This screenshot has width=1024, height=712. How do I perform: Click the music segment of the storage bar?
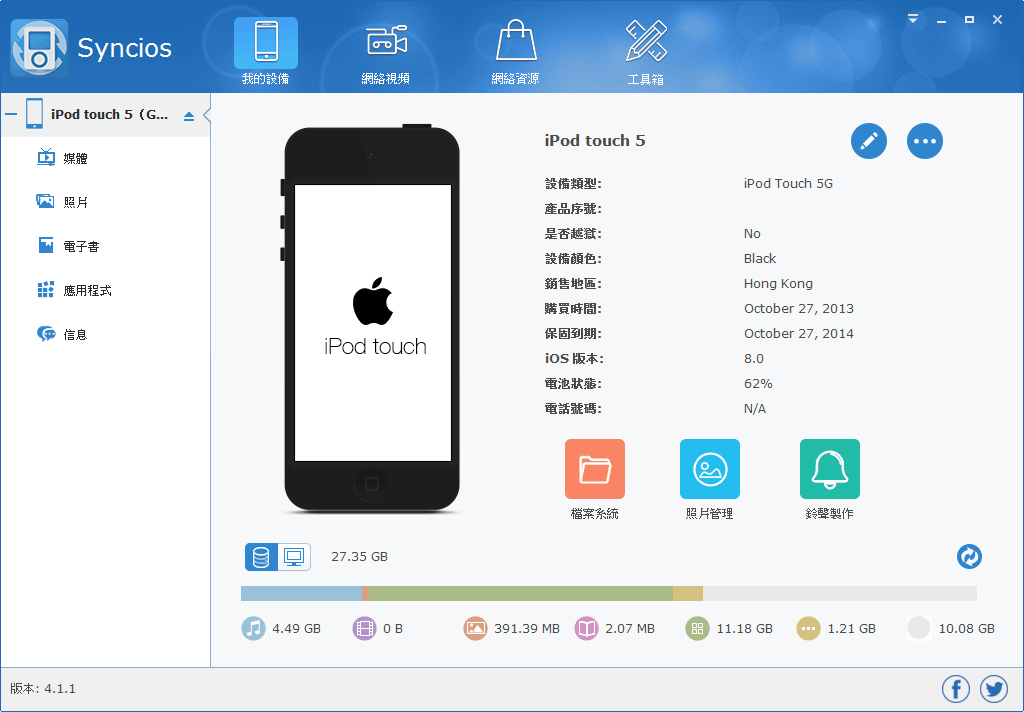(x=300, y=591)
